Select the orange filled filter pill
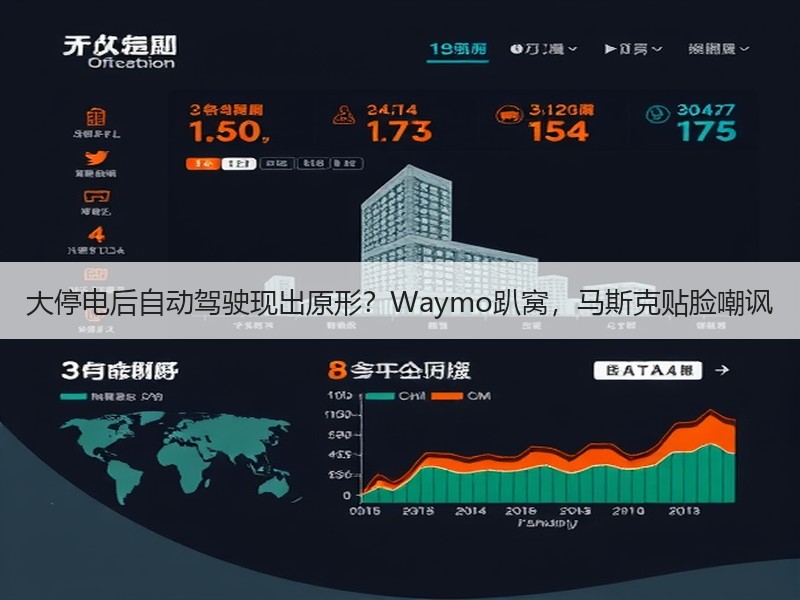The width and height of the screenshot is (800, 600). pos(203,164)
